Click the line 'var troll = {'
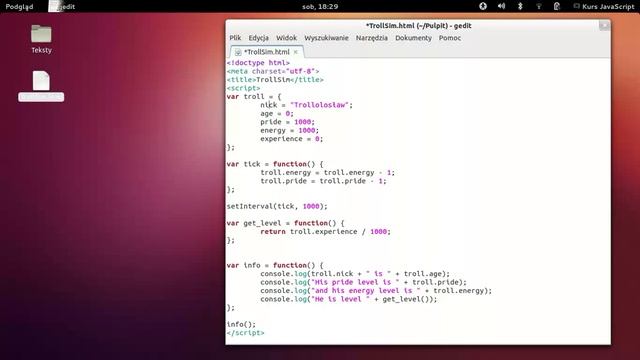 254,97
